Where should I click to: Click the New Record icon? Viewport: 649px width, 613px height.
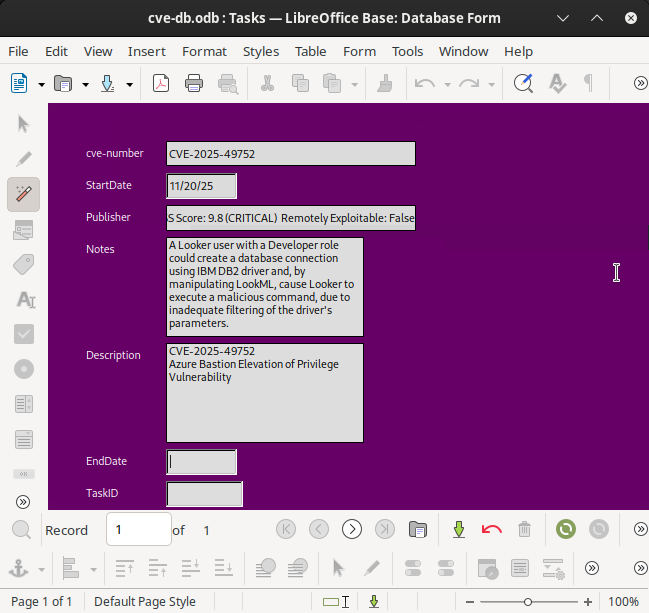(x=418, y=530)
